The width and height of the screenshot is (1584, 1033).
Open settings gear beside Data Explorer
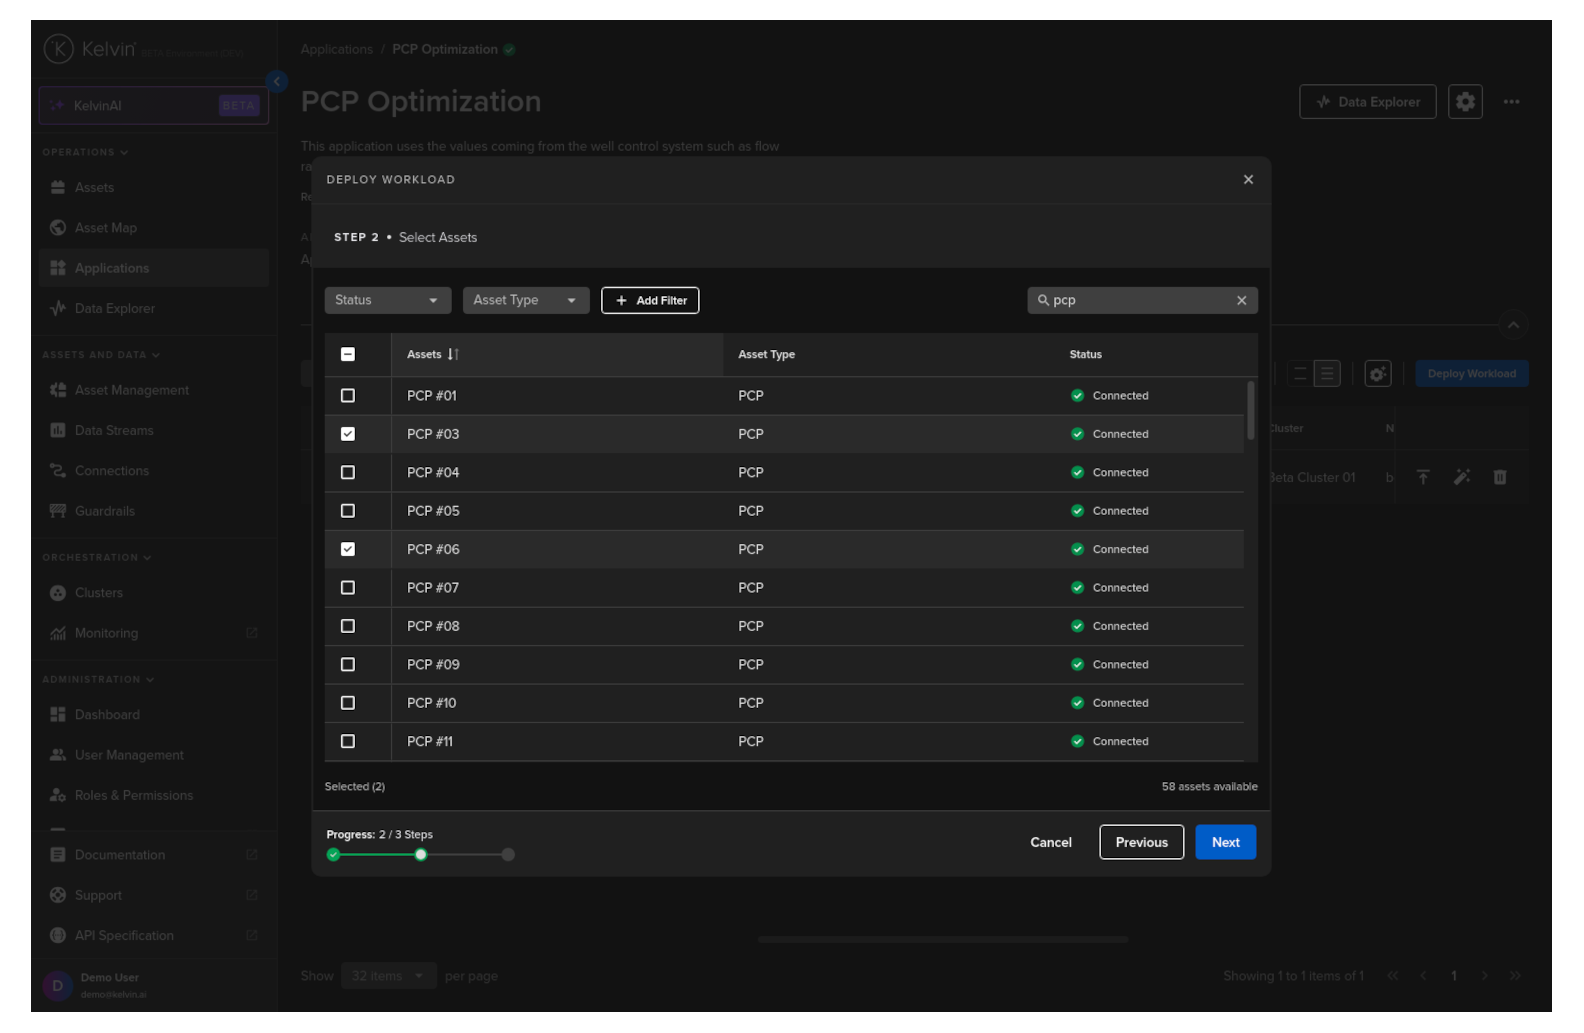click(1464, 102)
